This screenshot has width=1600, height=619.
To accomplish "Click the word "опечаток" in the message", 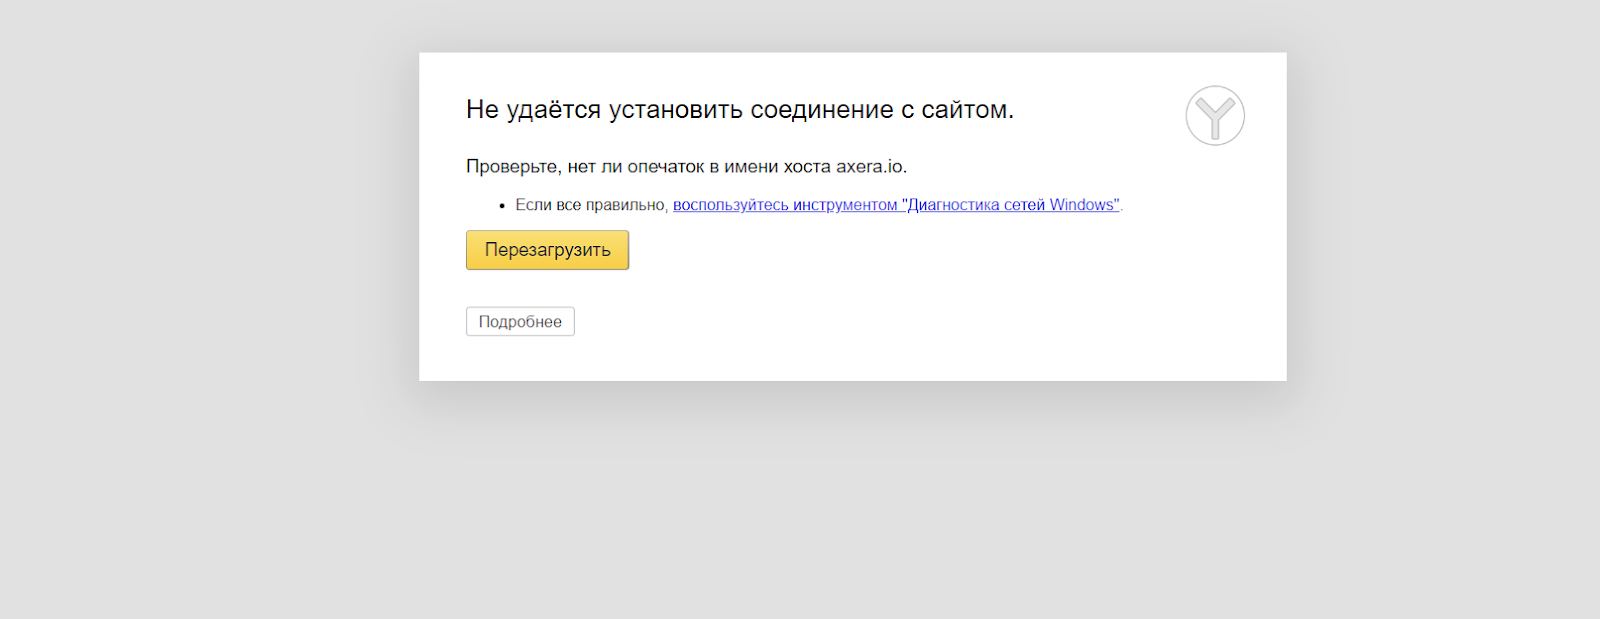I will [x=665, y=167].
